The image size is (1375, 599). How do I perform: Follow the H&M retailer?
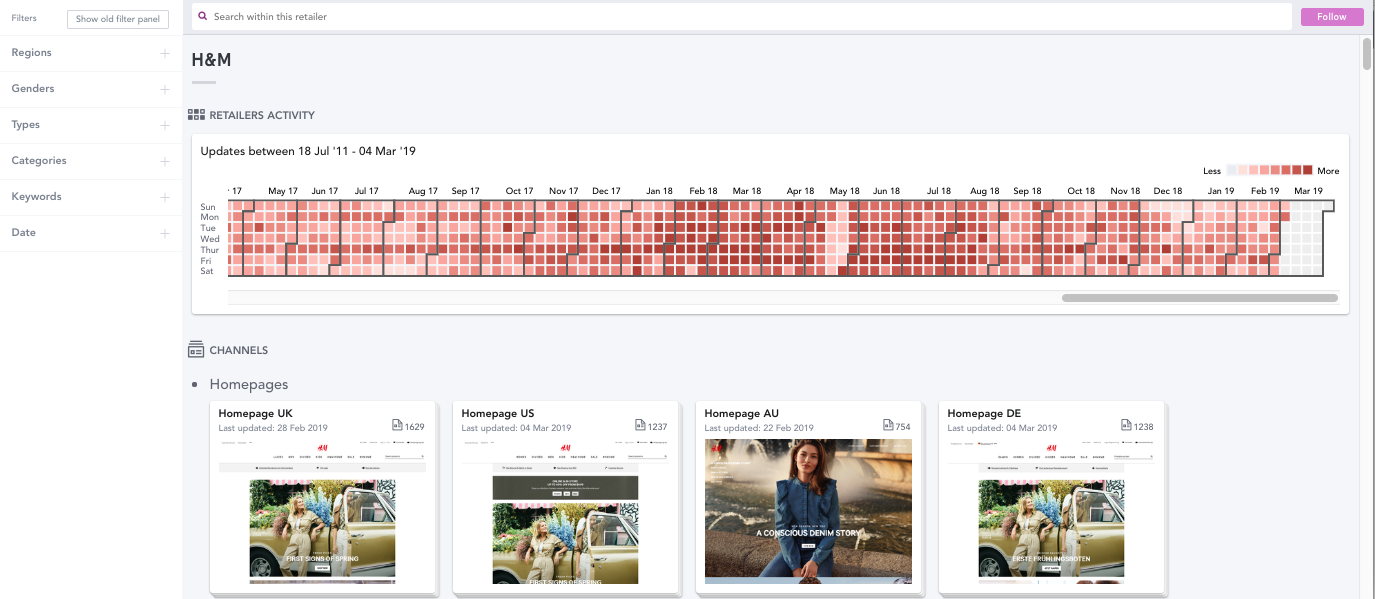[x=1331, y=17]
